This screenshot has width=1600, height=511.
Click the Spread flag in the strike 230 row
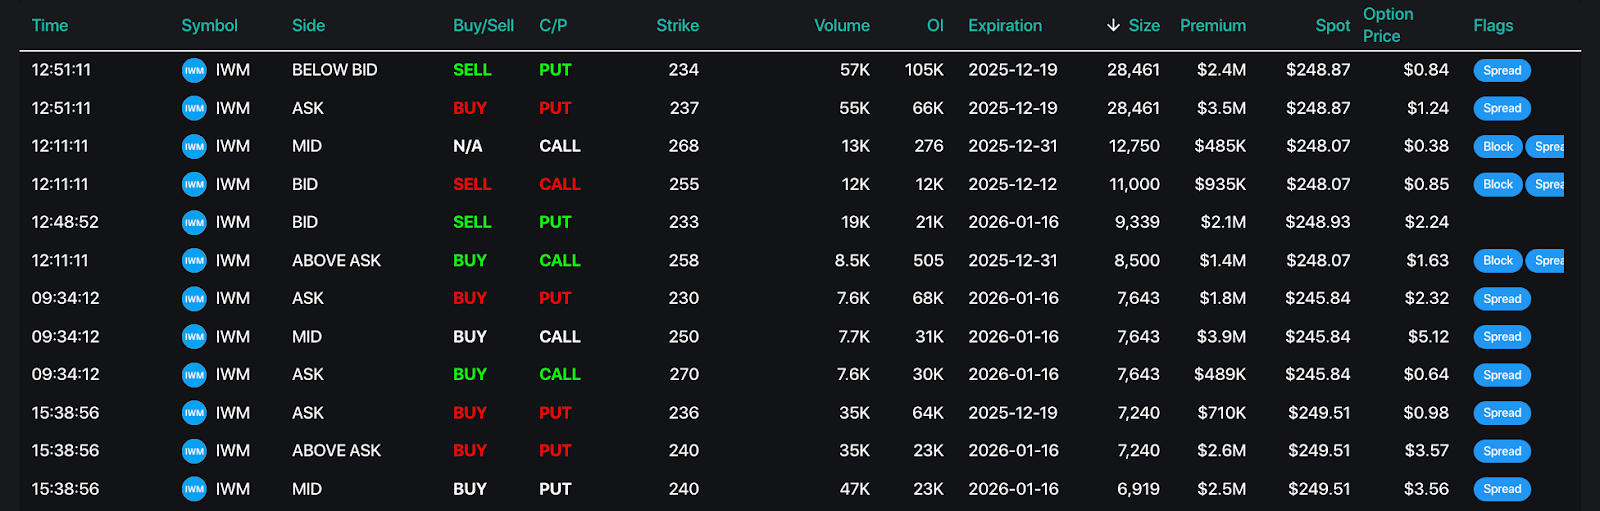[1502, 299]
